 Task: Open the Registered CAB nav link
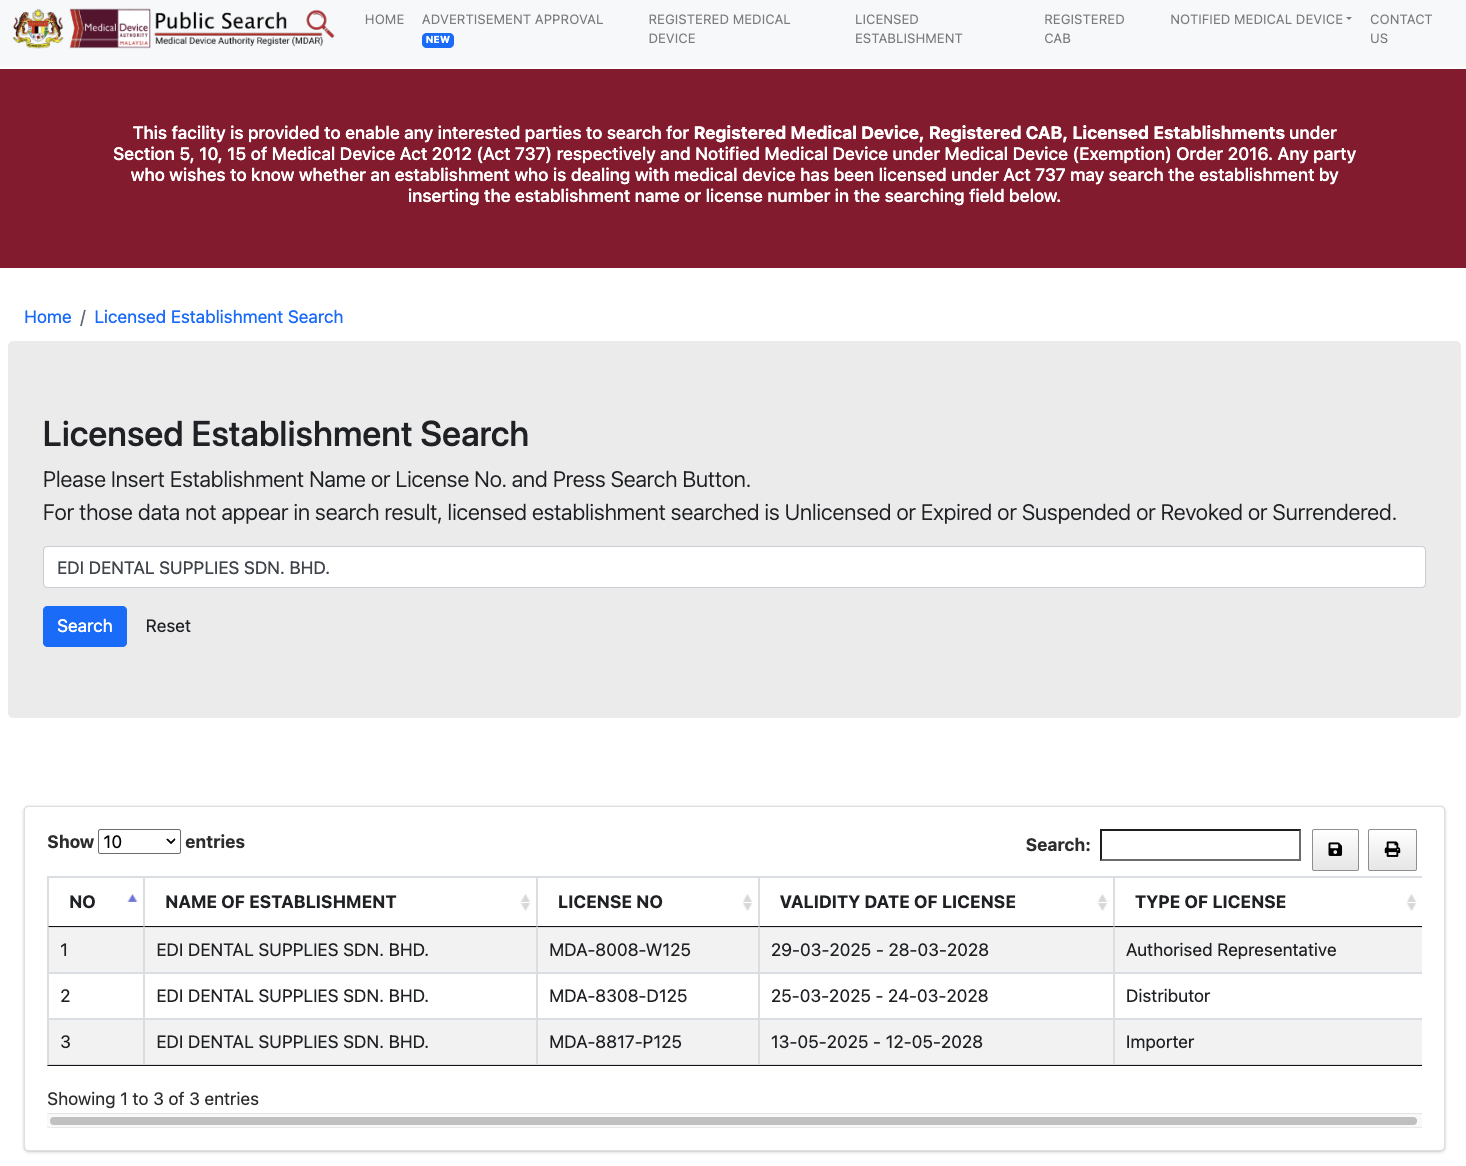coord(1083,29)
